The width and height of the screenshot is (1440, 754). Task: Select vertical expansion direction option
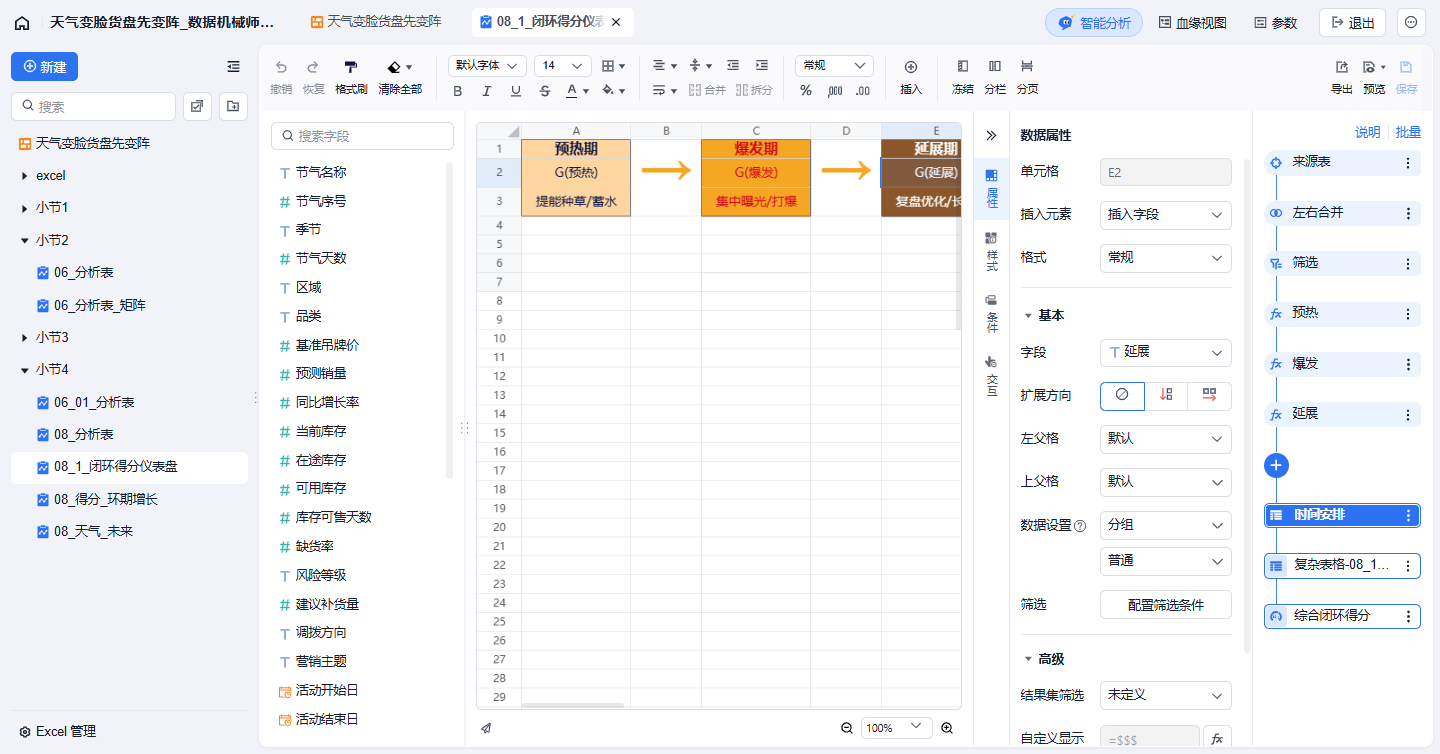pos(1166,396)
